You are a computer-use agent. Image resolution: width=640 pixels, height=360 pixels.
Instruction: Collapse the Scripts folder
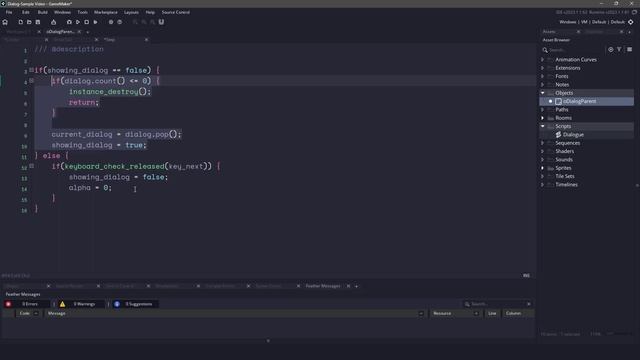pos(542,127)
